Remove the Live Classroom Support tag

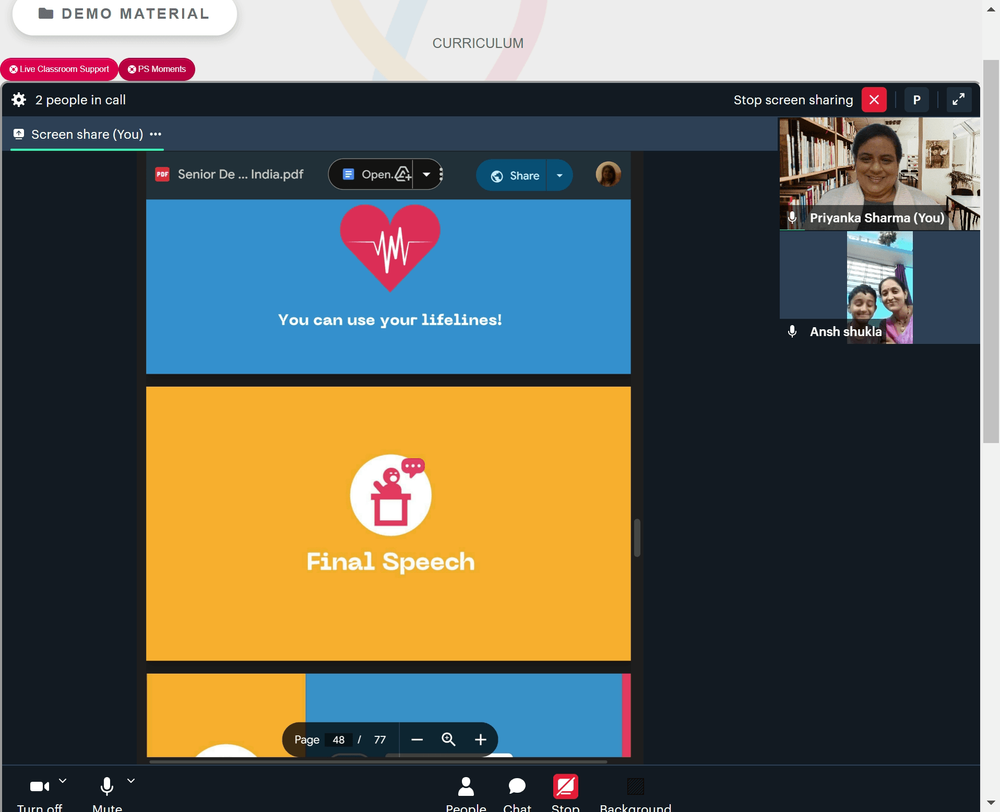pyautogui.click(x=13, y=69)
